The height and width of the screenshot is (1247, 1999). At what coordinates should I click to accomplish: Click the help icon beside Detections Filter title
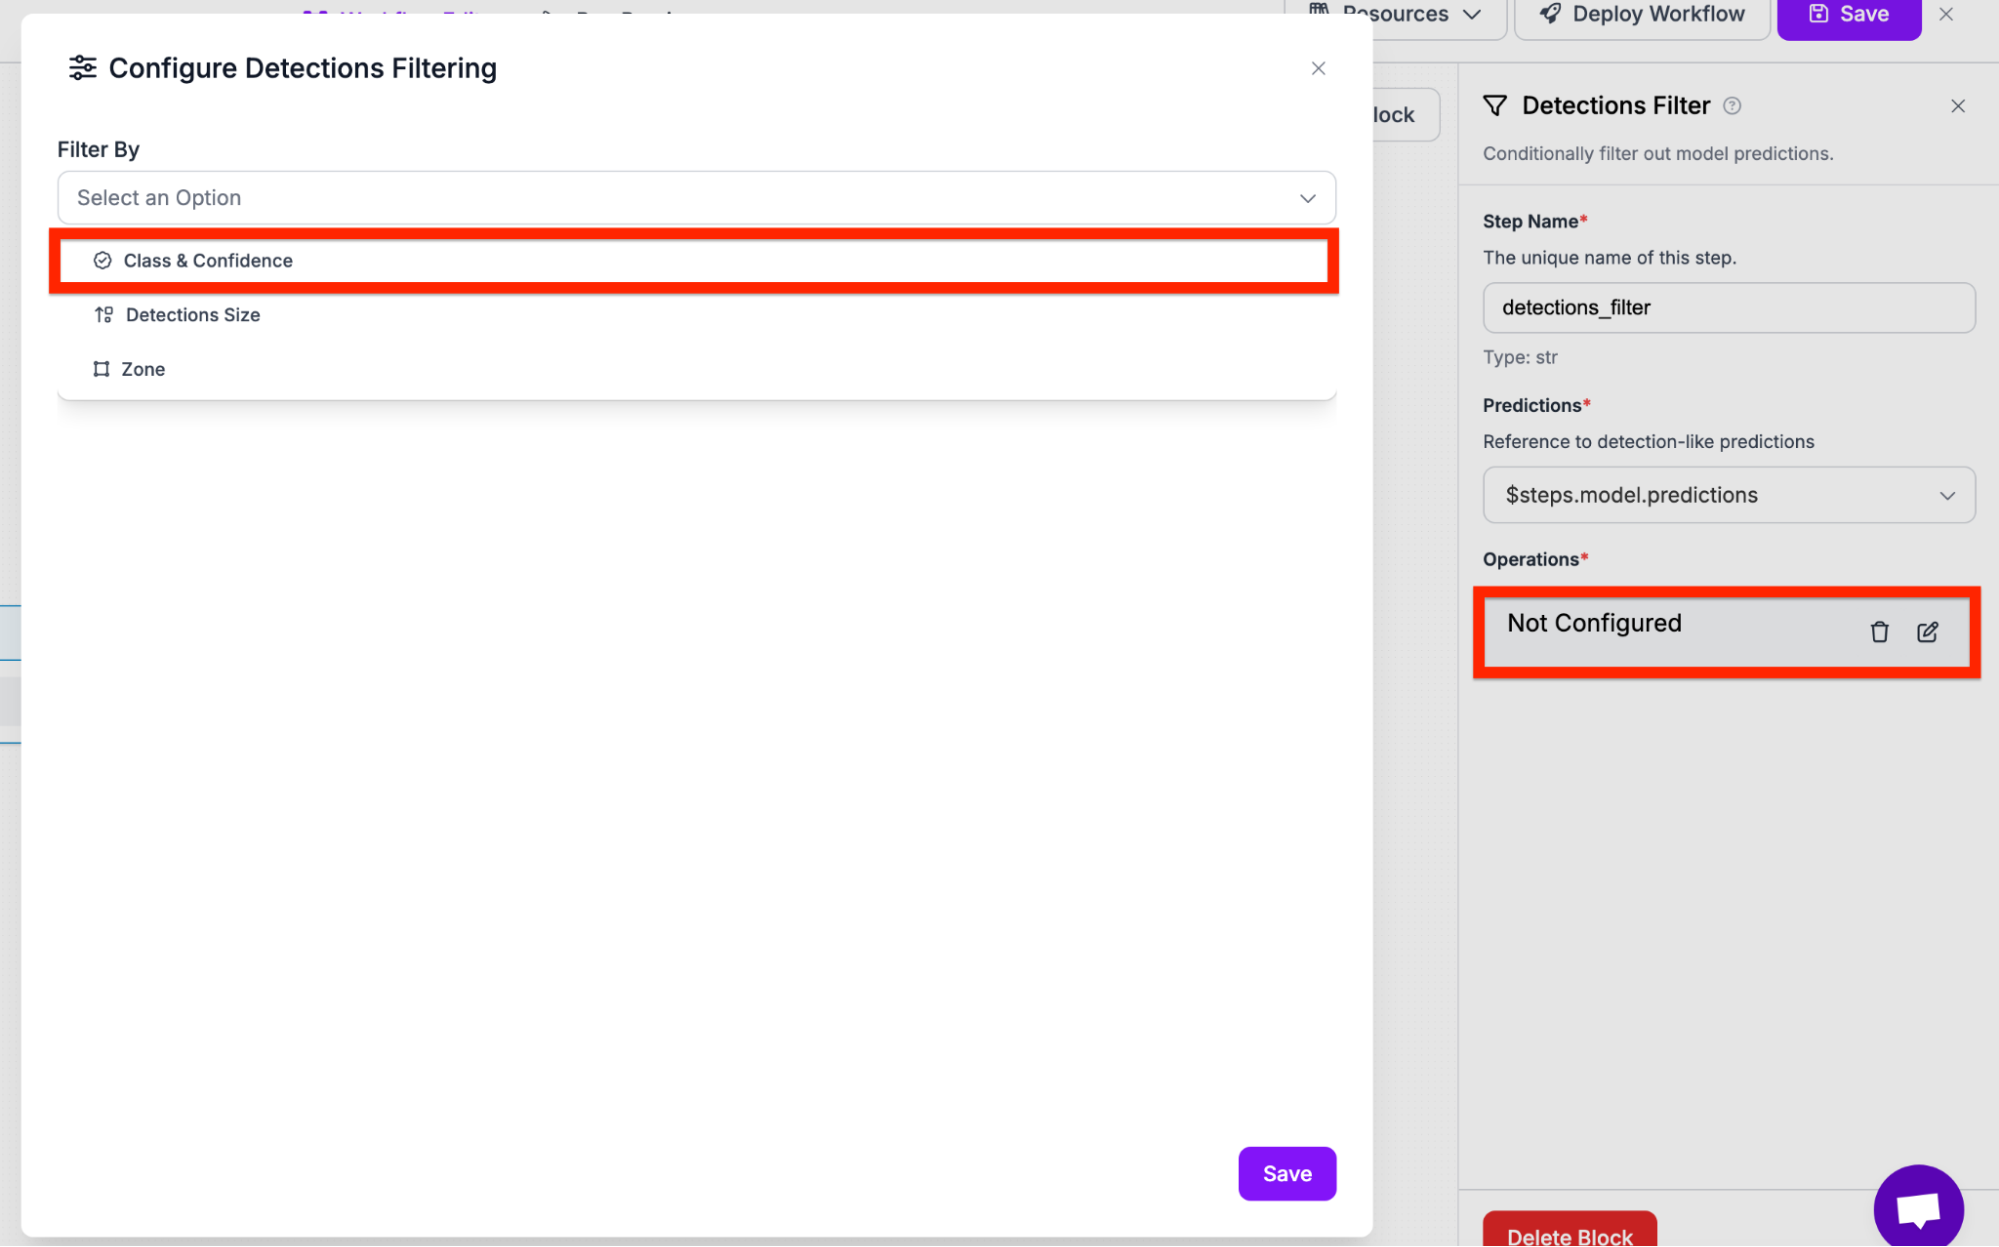1732,106
